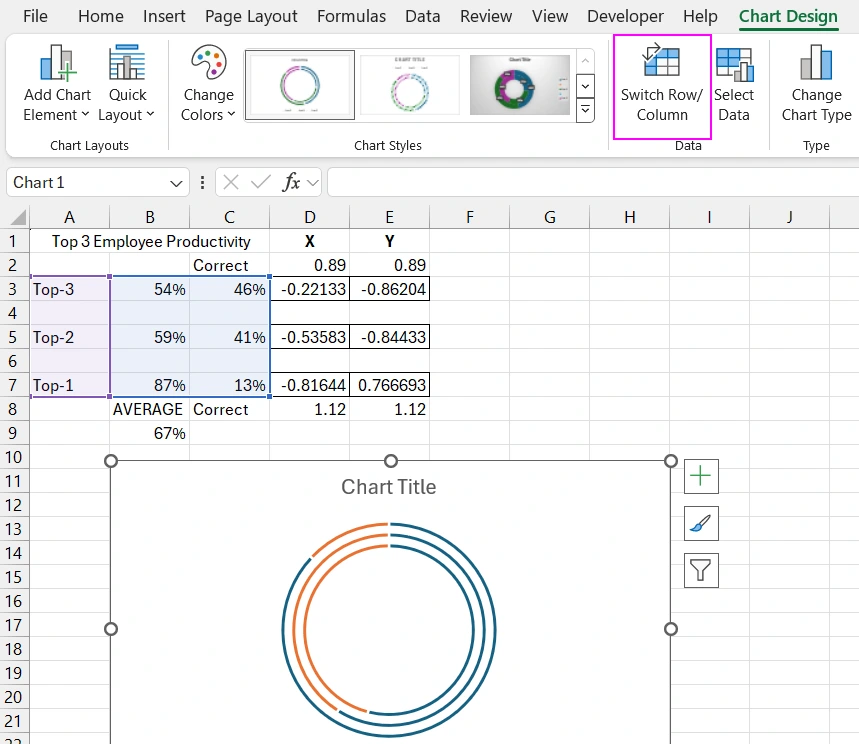
Task: Select the cell showing 67%
Action: tap(149, 433)
